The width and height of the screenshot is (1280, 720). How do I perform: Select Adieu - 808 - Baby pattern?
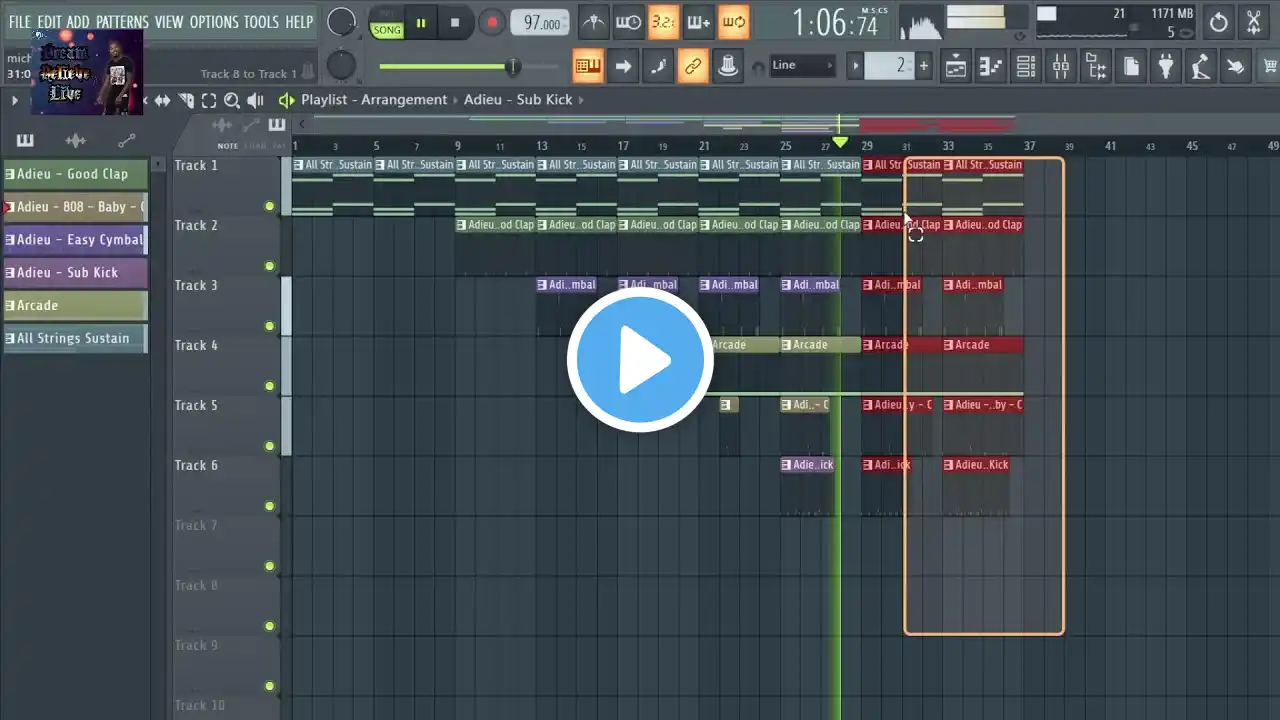[75, 207]
